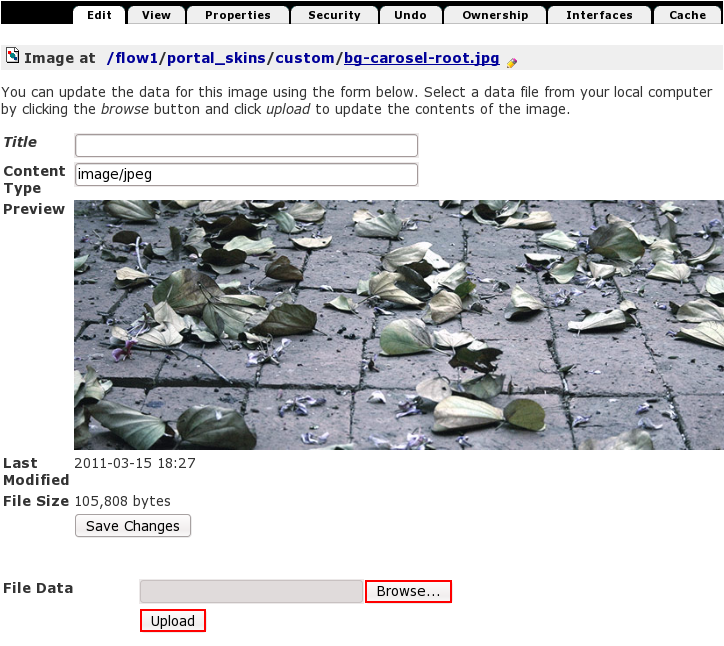This screenshot has height=646, width=724.
Task: Open the Undo tab
Action: click(x=411, y=15)
